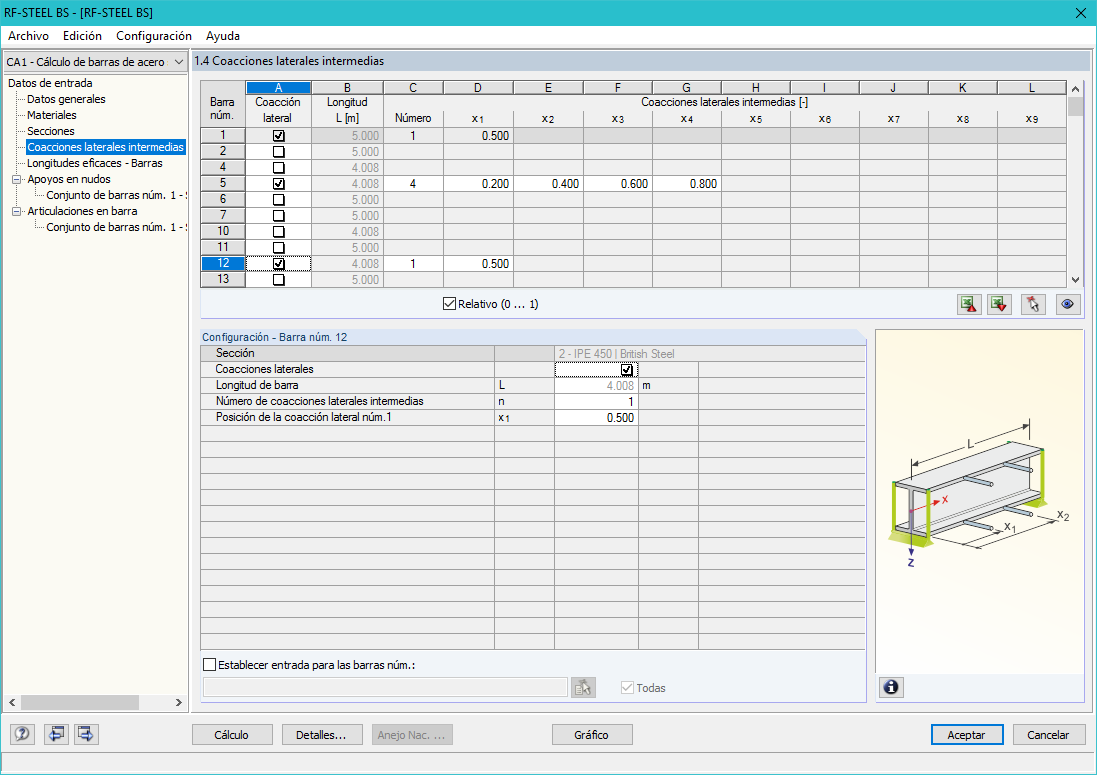Select Datos generales in the tree
Viewport: 1097px width, 775px height.
tap(66, 99)
